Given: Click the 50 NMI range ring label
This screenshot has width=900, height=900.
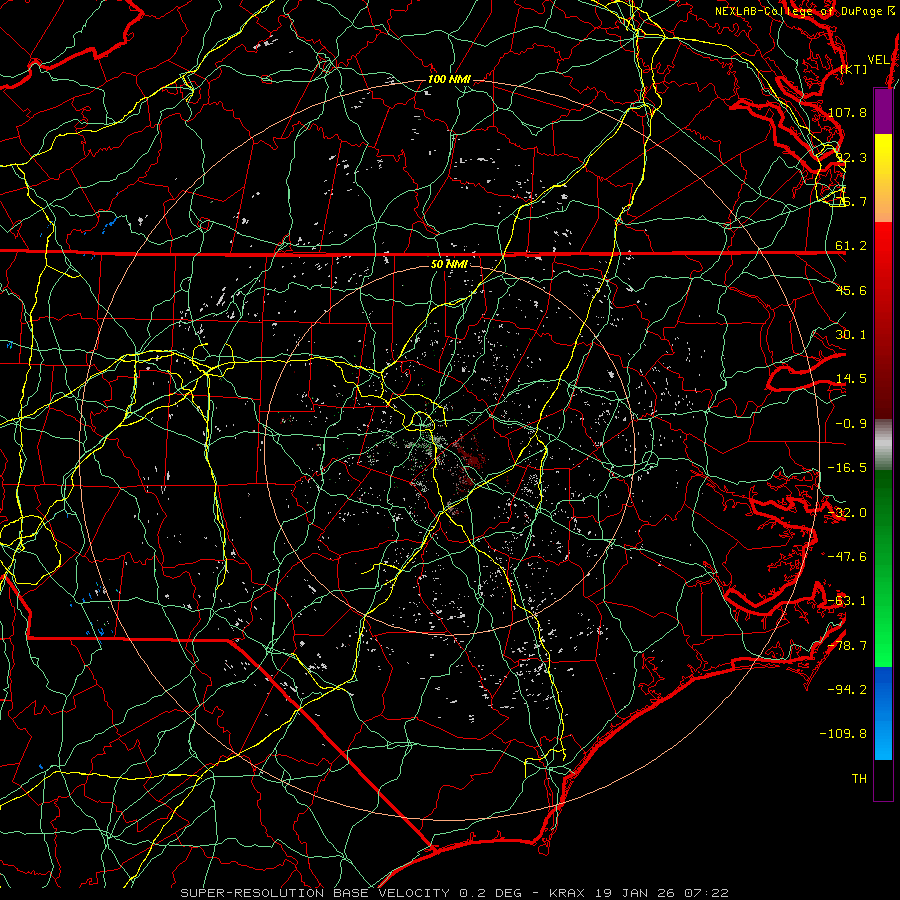Looking at the screenshot, I should [449, 264].
